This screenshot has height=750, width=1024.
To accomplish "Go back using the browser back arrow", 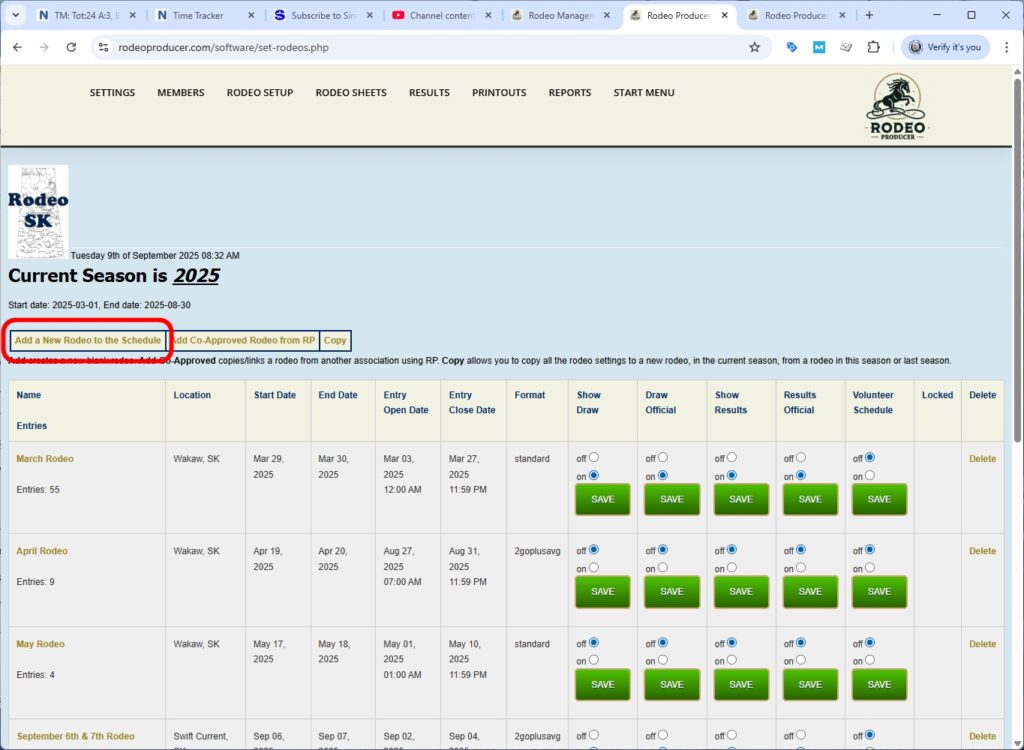I will (x=18, y=47).
